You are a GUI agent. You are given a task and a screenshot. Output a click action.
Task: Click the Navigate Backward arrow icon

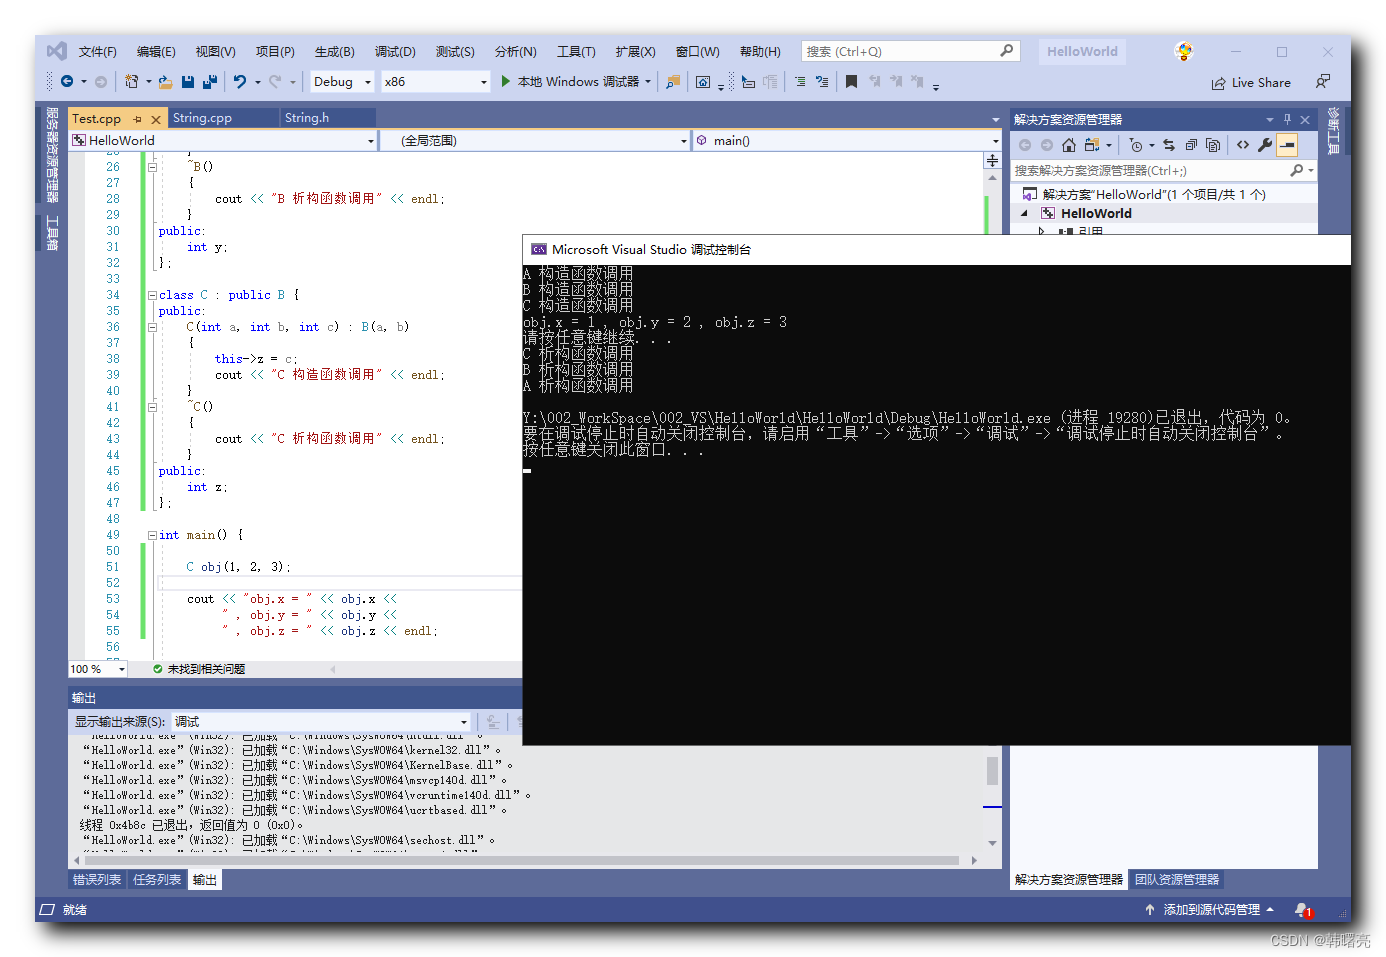pyautogui.click(x=67, y=82)
